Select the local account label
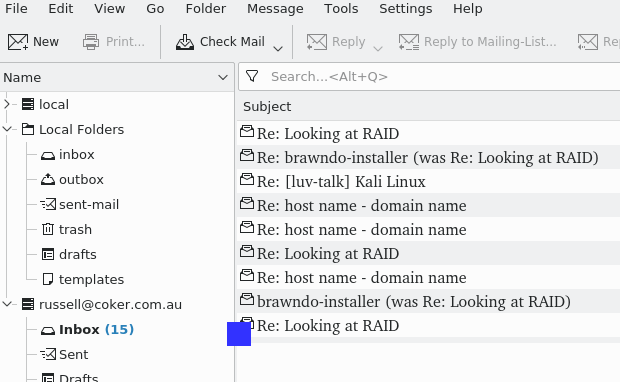 click(54, 104)
